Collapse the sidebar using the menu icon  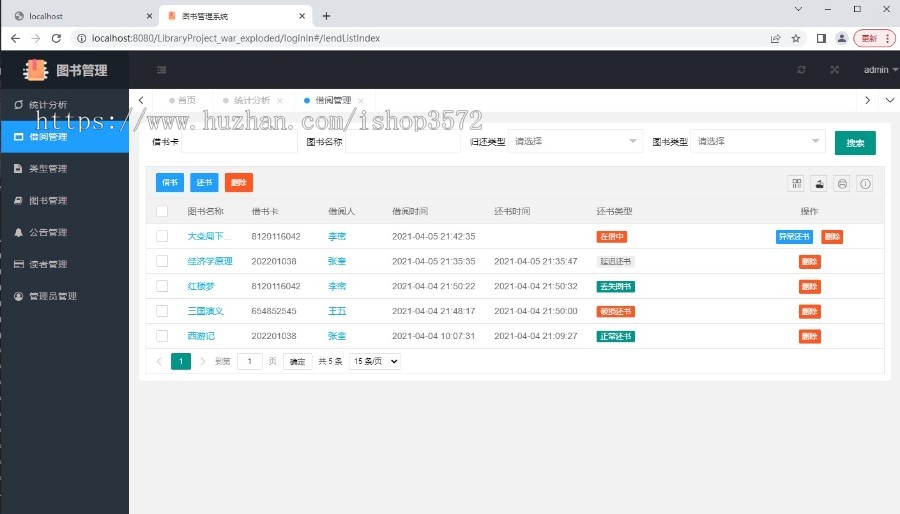161,70
